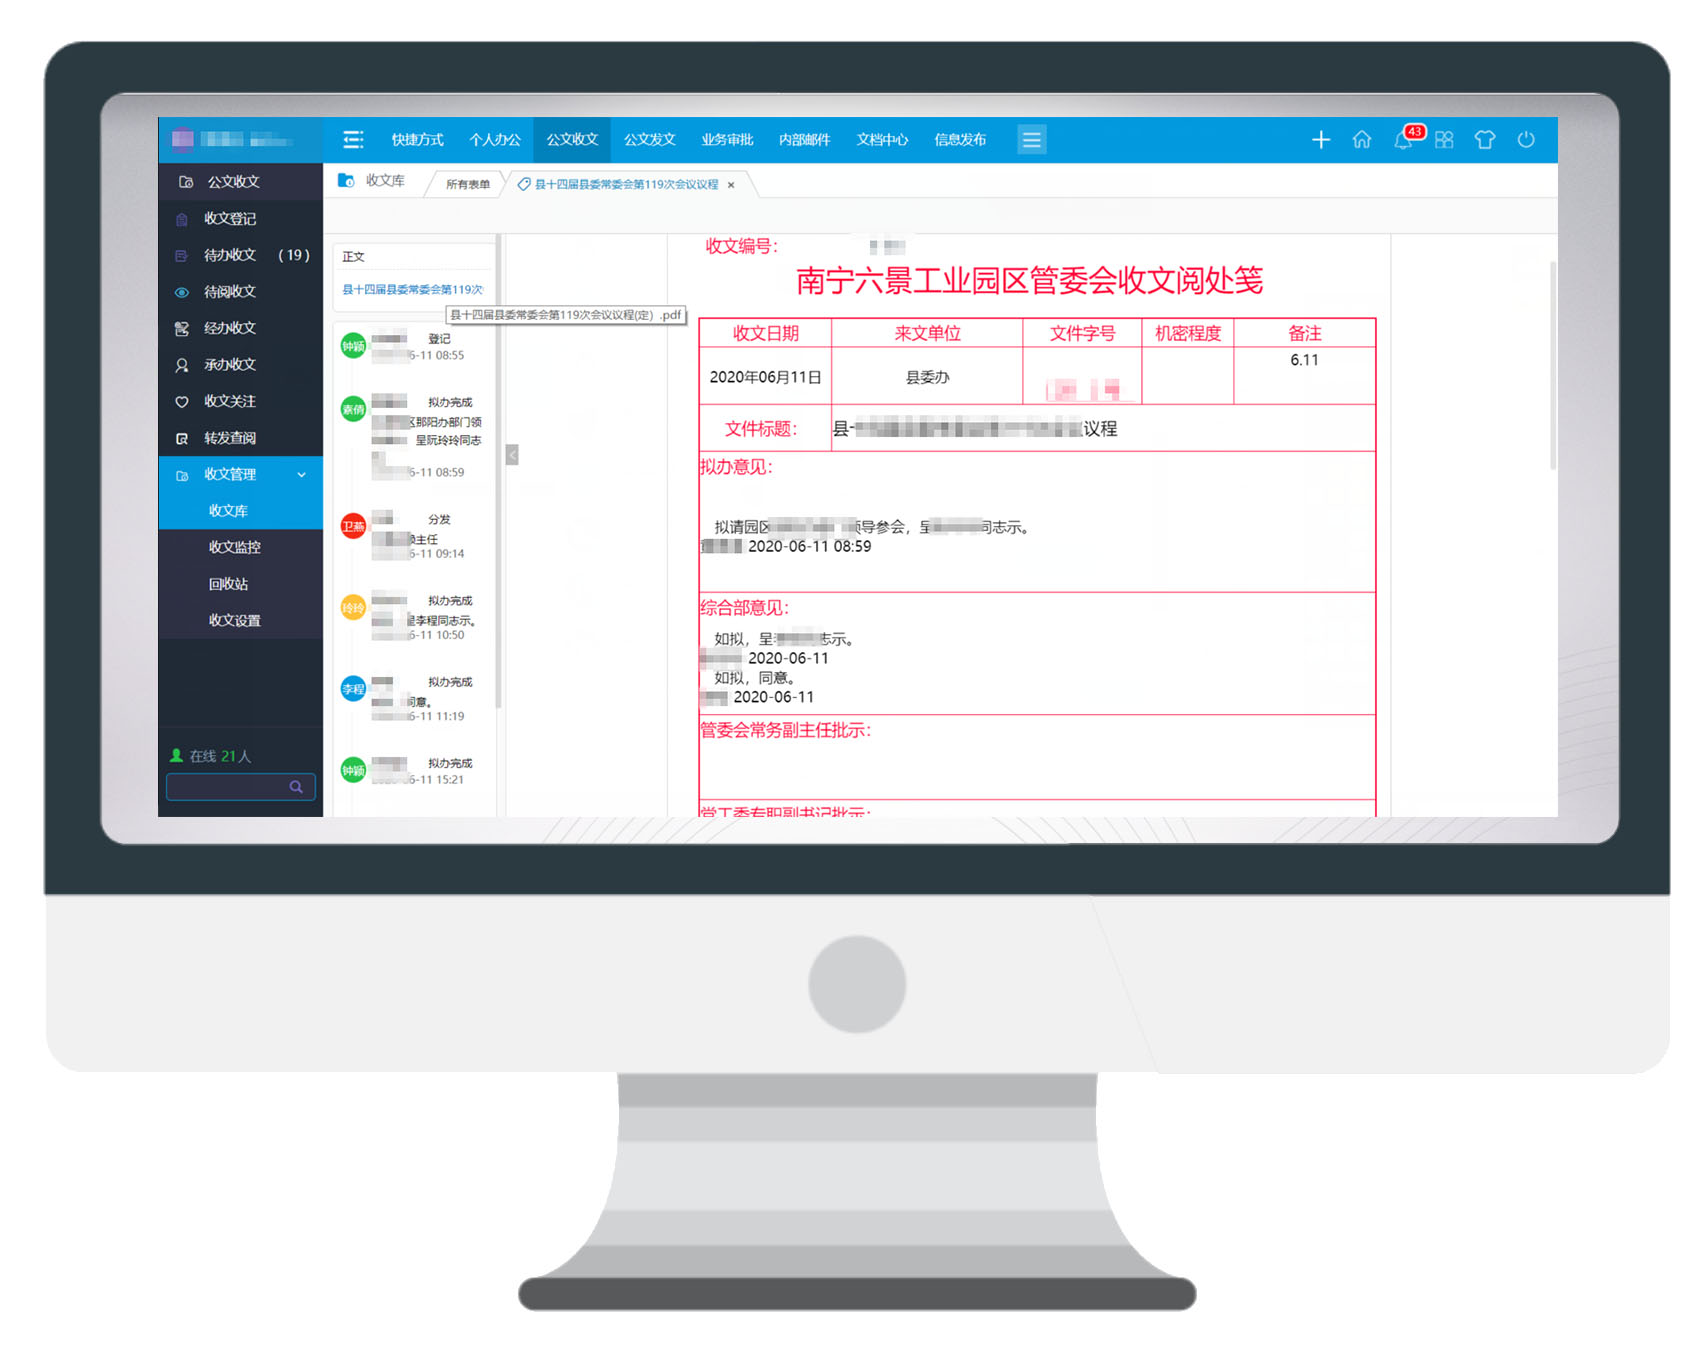Select the 收文关注 heart icon
Screen dimensions: 1700x1350
click(181, 401)
